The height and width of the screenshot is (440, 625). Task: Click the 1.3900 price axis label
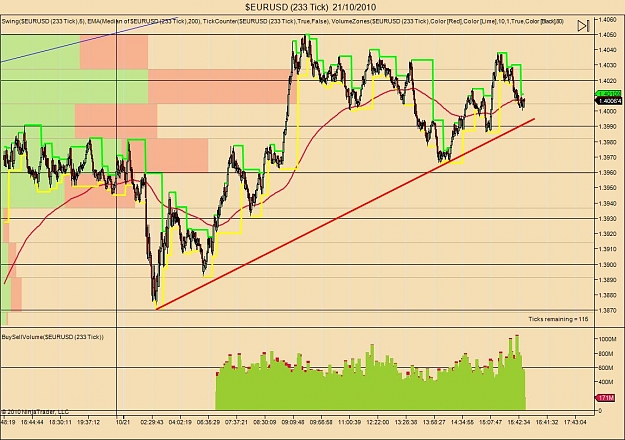pos(607,265)
